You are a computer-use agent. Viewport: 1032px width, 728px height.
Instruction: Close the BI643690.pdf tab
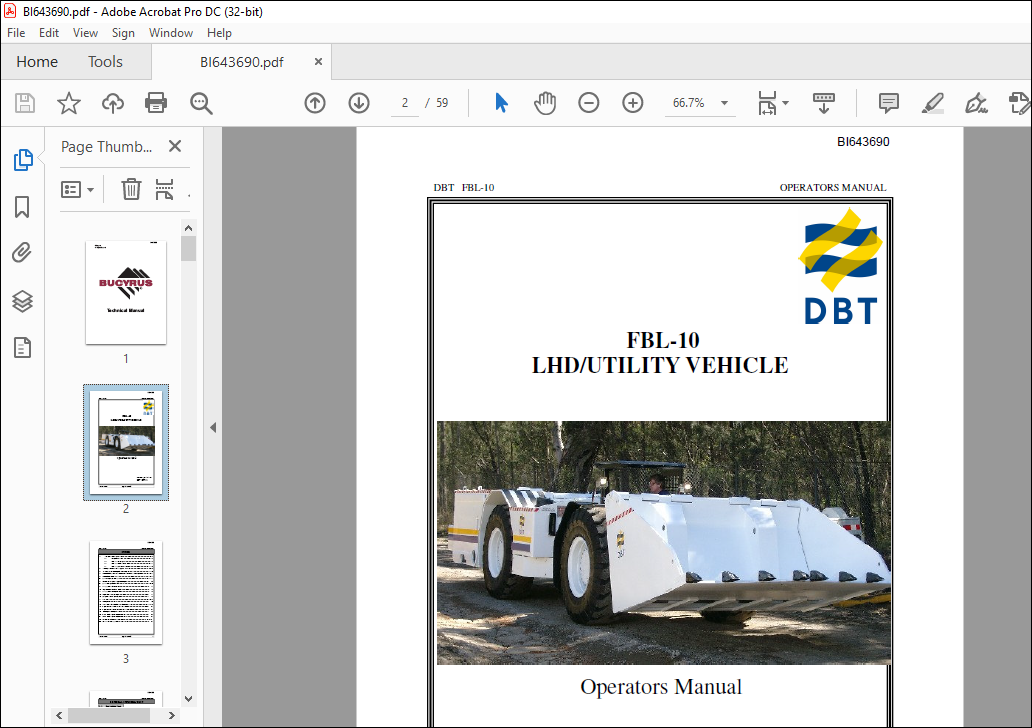point(319,61)
